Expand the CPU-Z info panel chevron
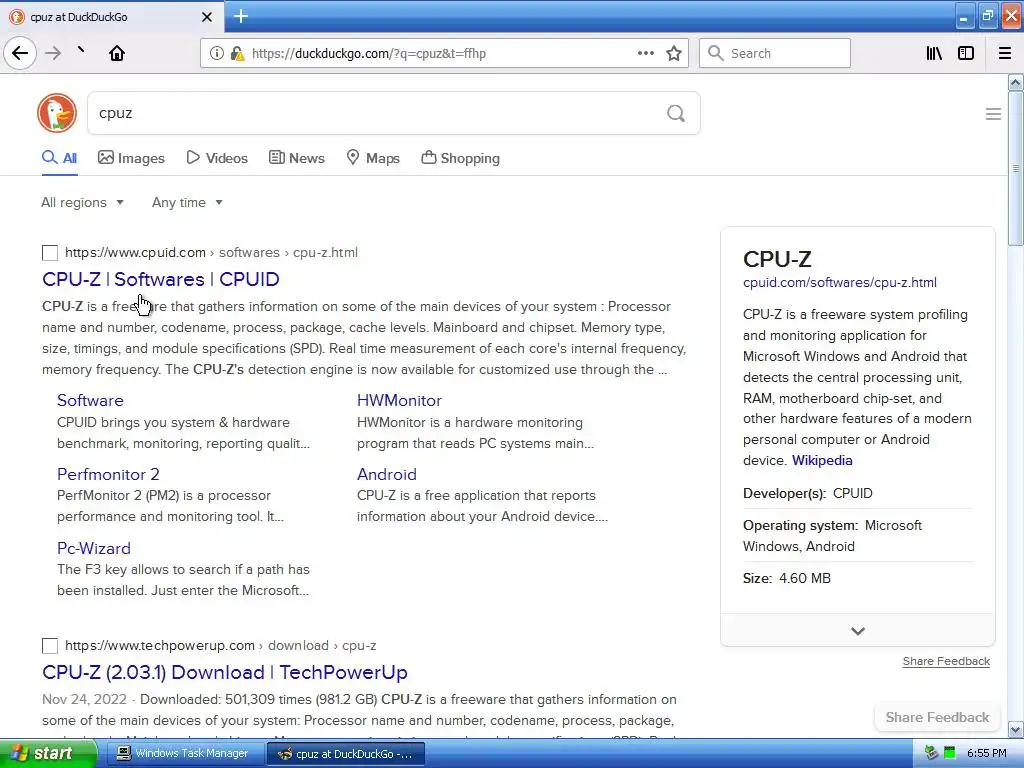The height and width of the screenshot is (768, 1024). coord(857,631)
